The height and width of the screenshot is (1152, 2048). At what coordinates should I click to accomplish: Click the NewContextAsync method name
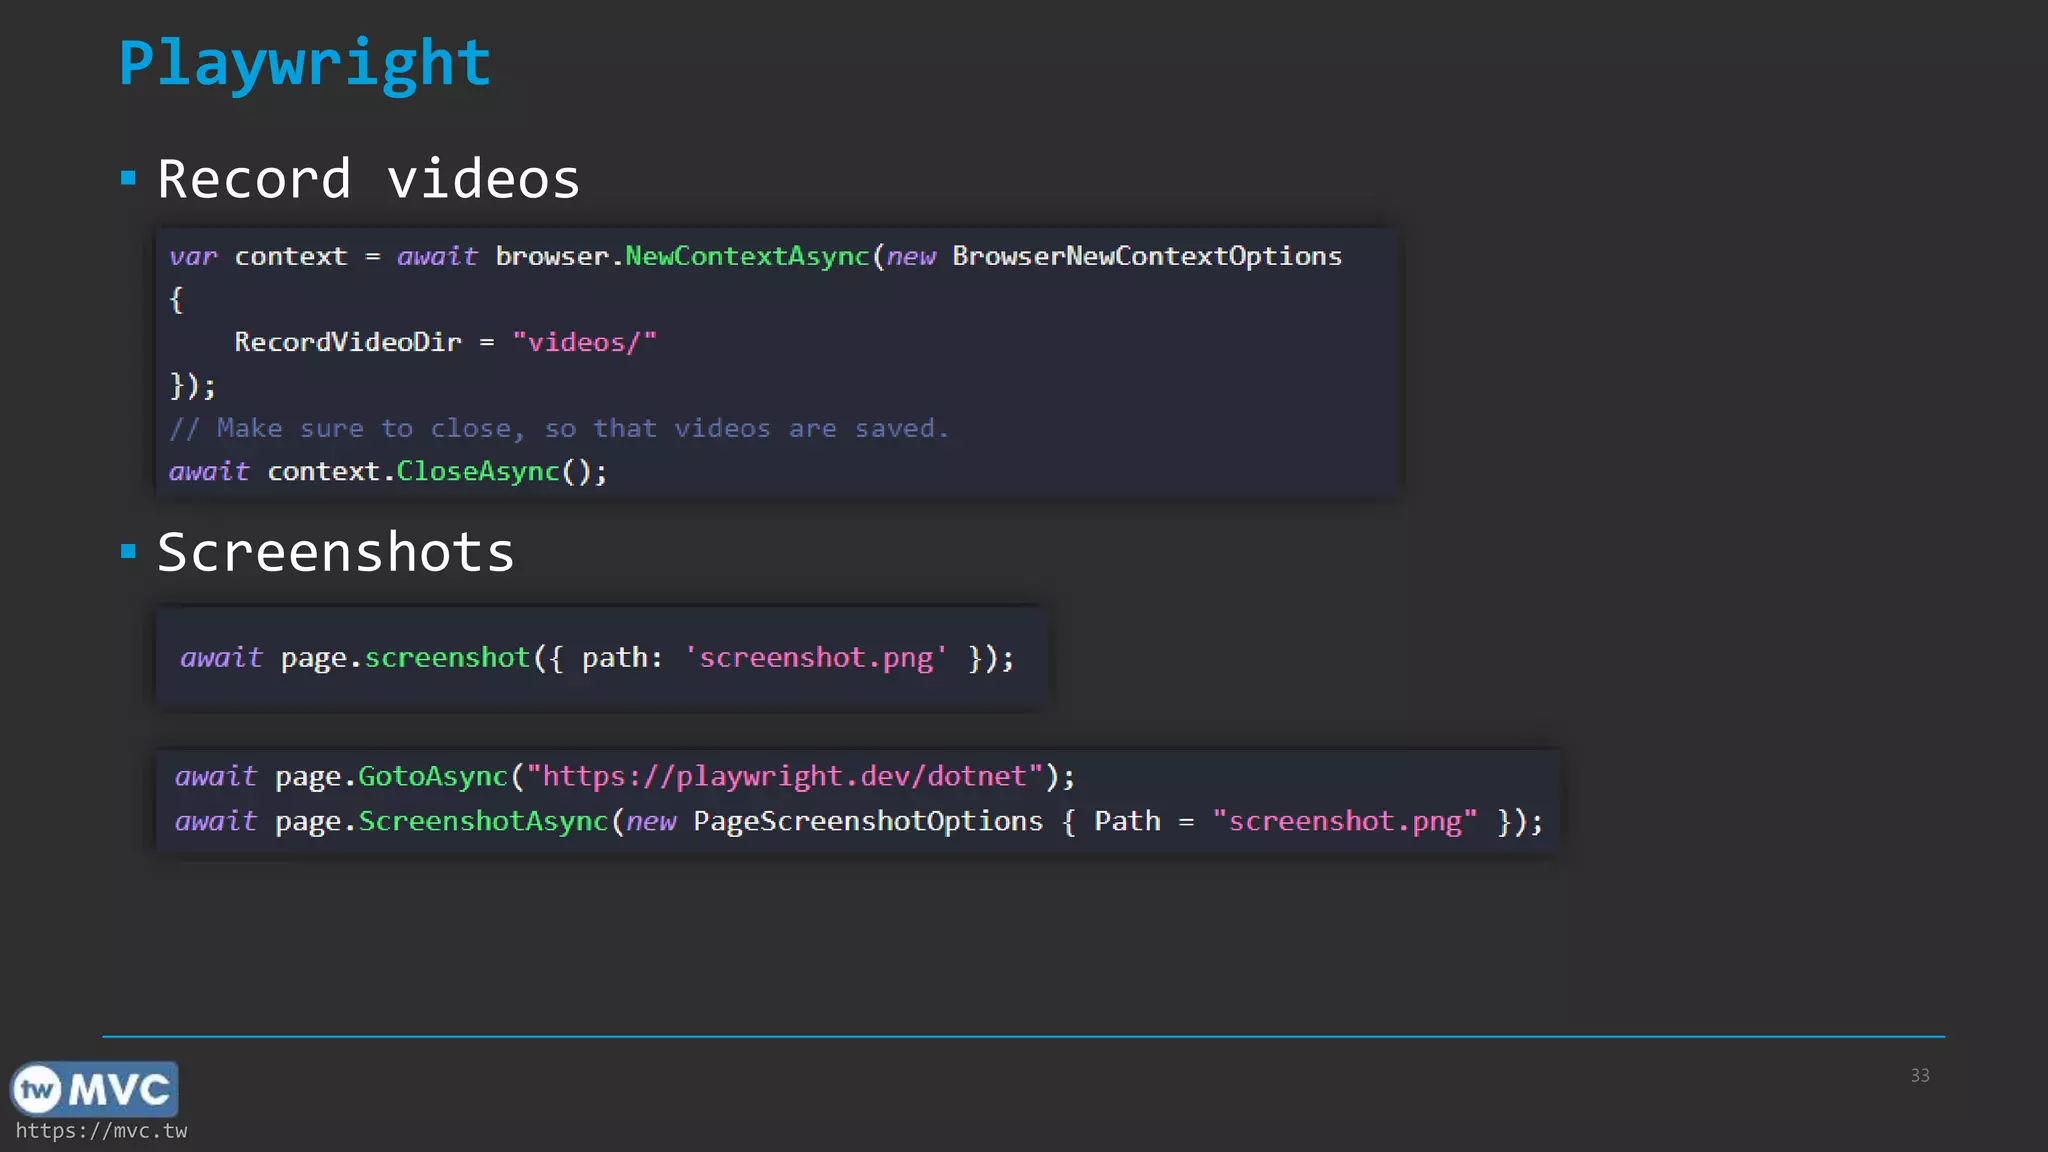pos(747,256)
